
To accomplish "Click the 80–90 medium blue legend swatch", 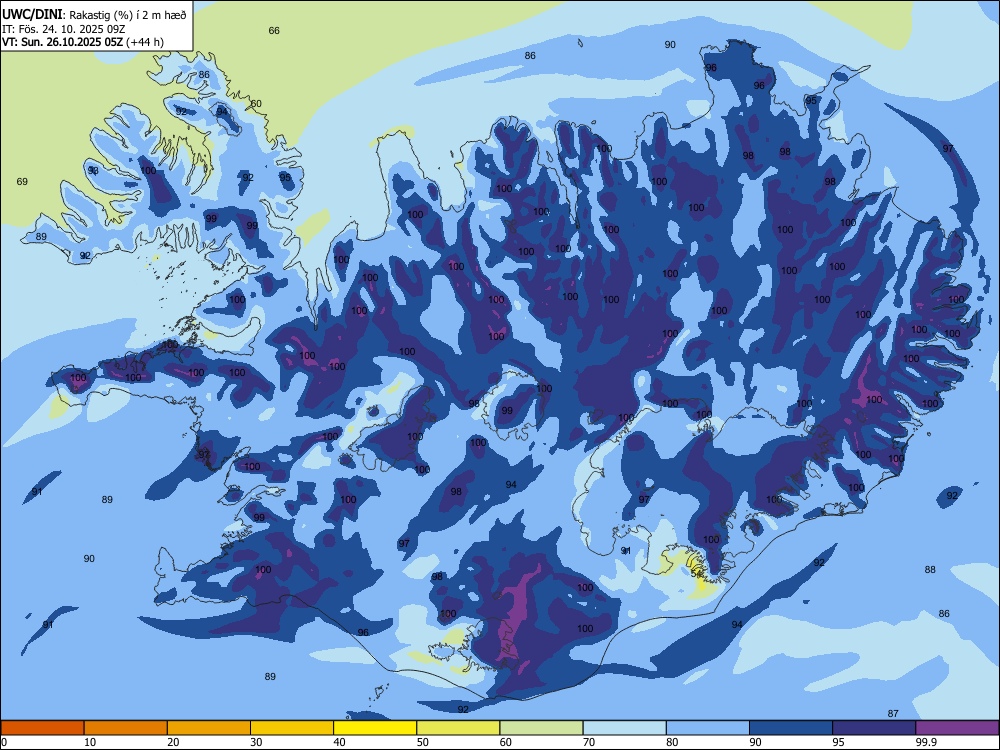I will point(708,728).
